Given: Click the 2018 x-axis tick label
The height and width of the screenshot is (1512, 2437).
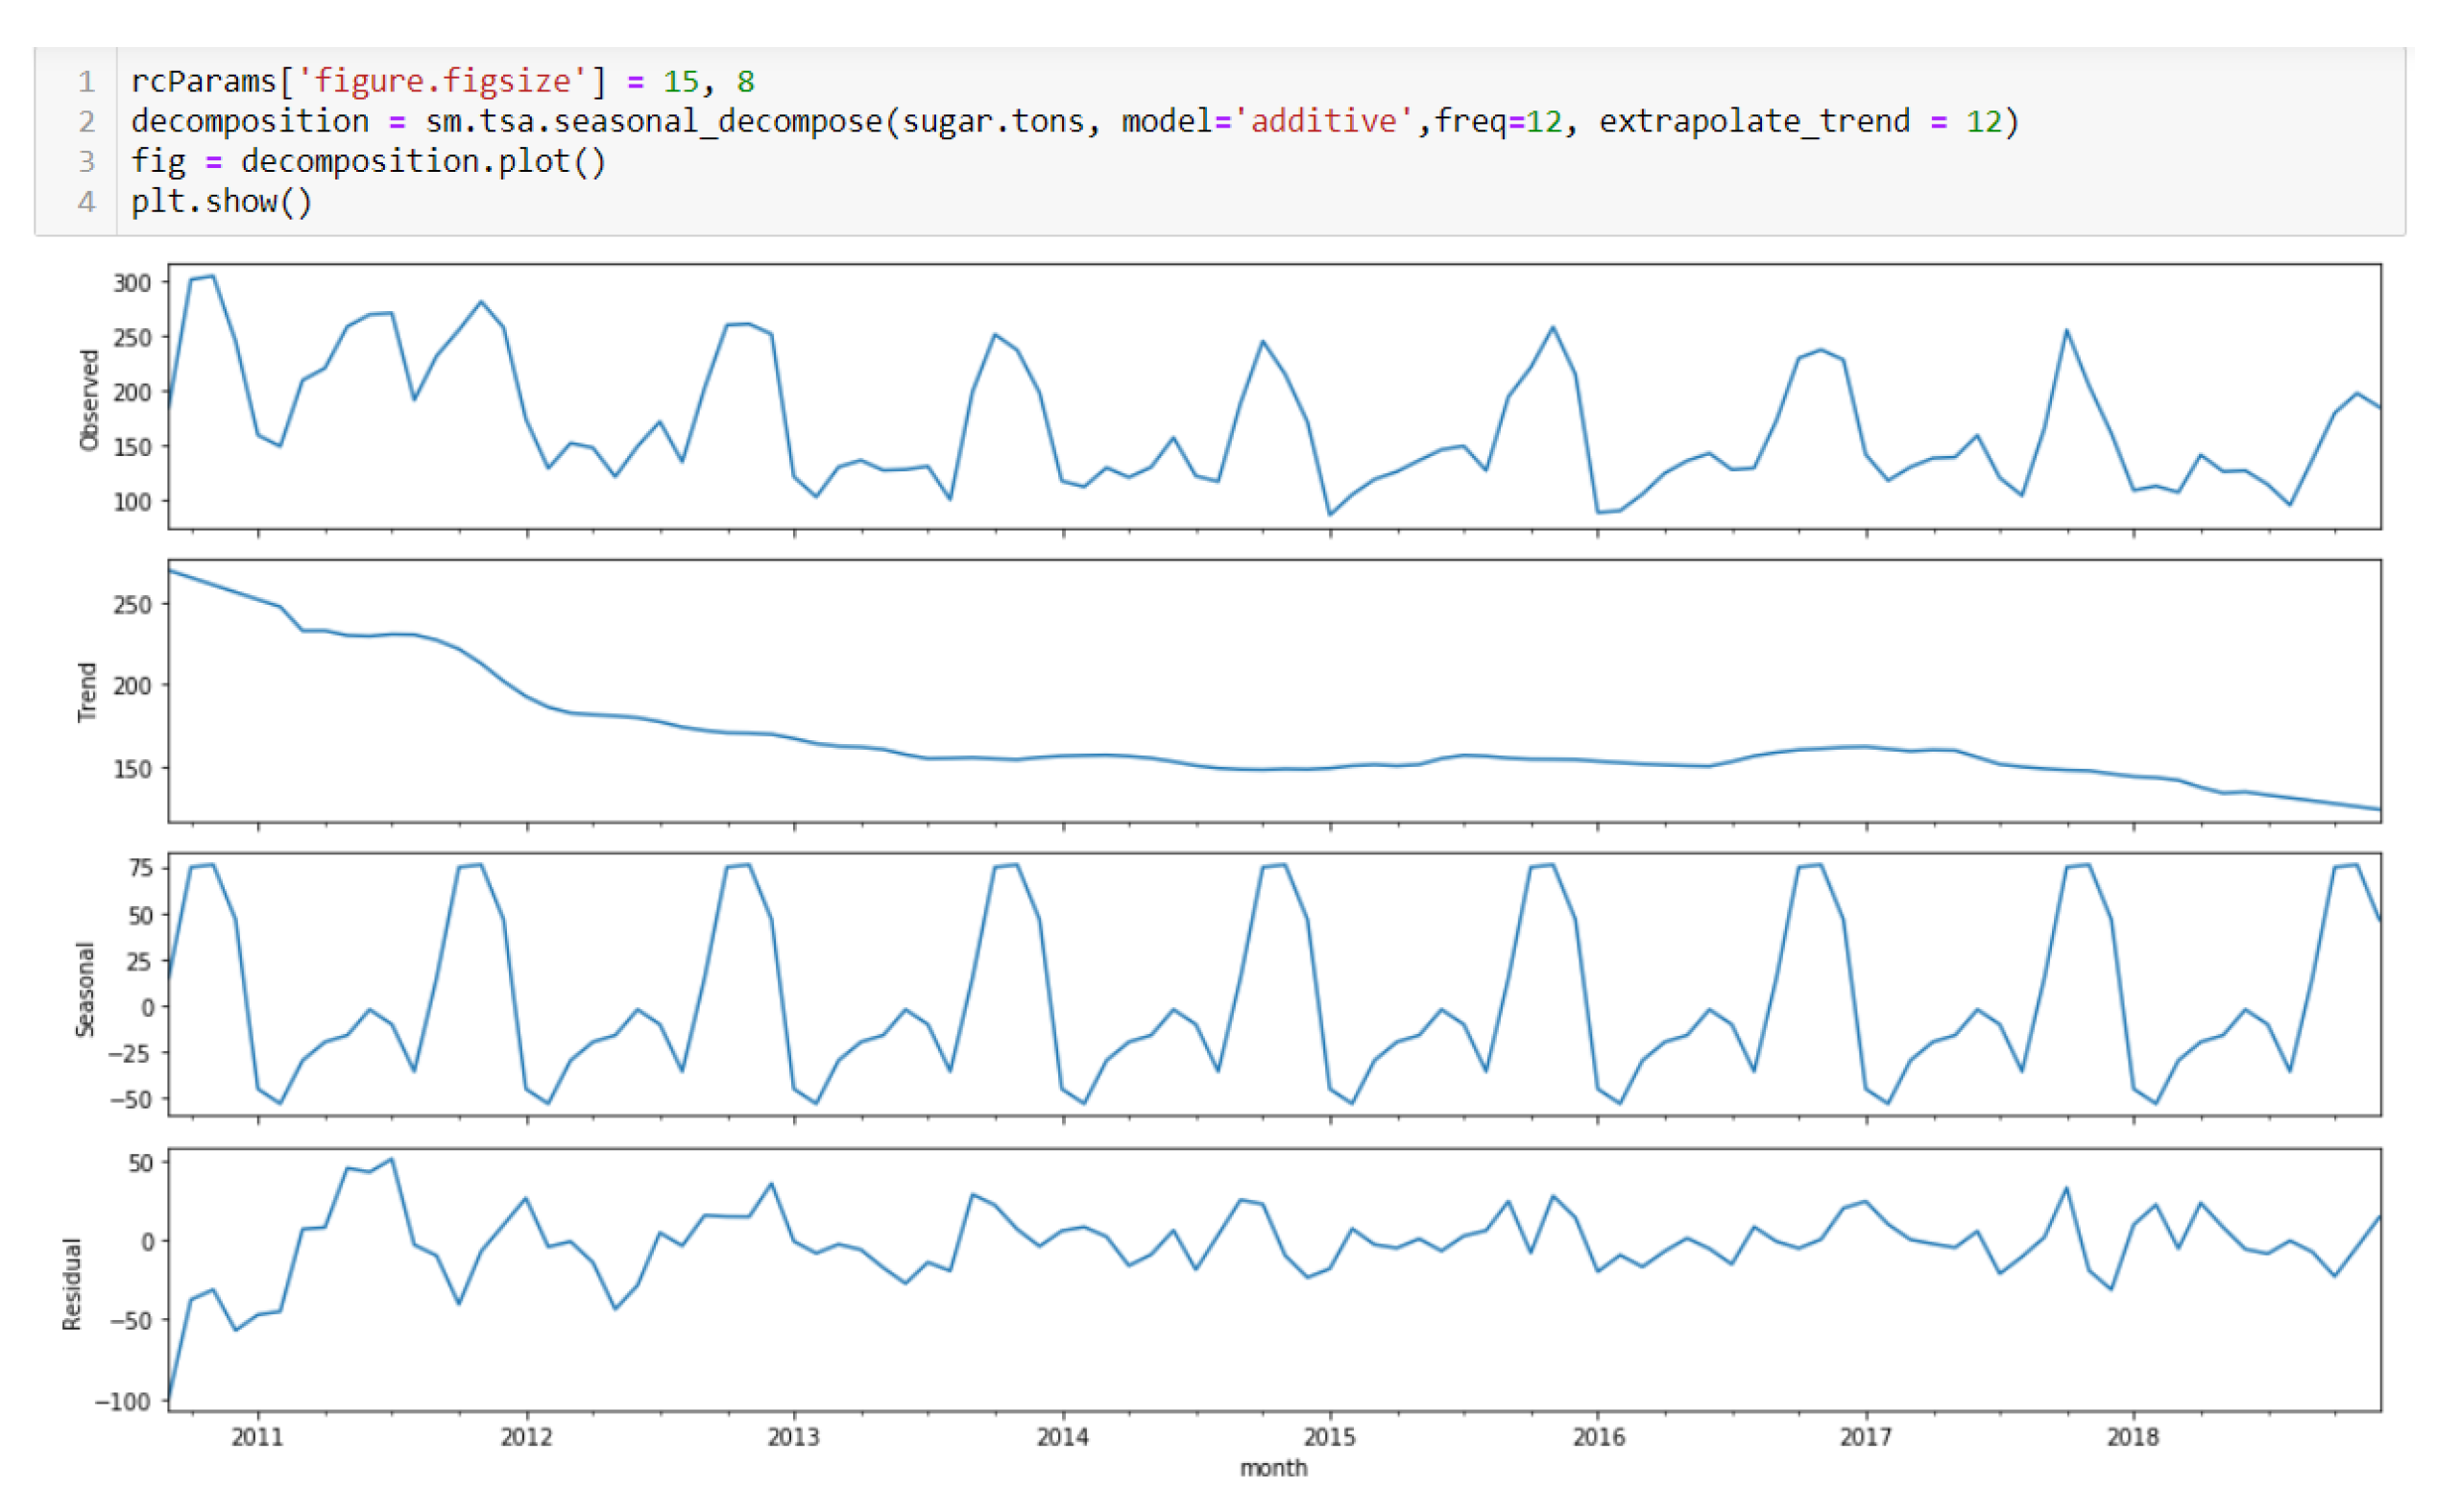Looking at the screenshot, I should [2132, 1437].
